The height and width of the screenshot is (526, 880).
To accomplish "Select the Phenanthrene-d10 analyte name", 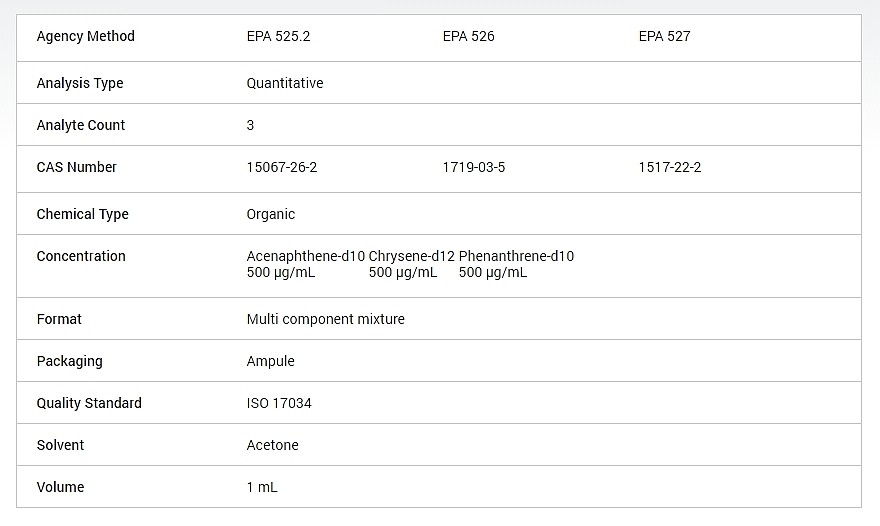I will click(x=516, y=257).
